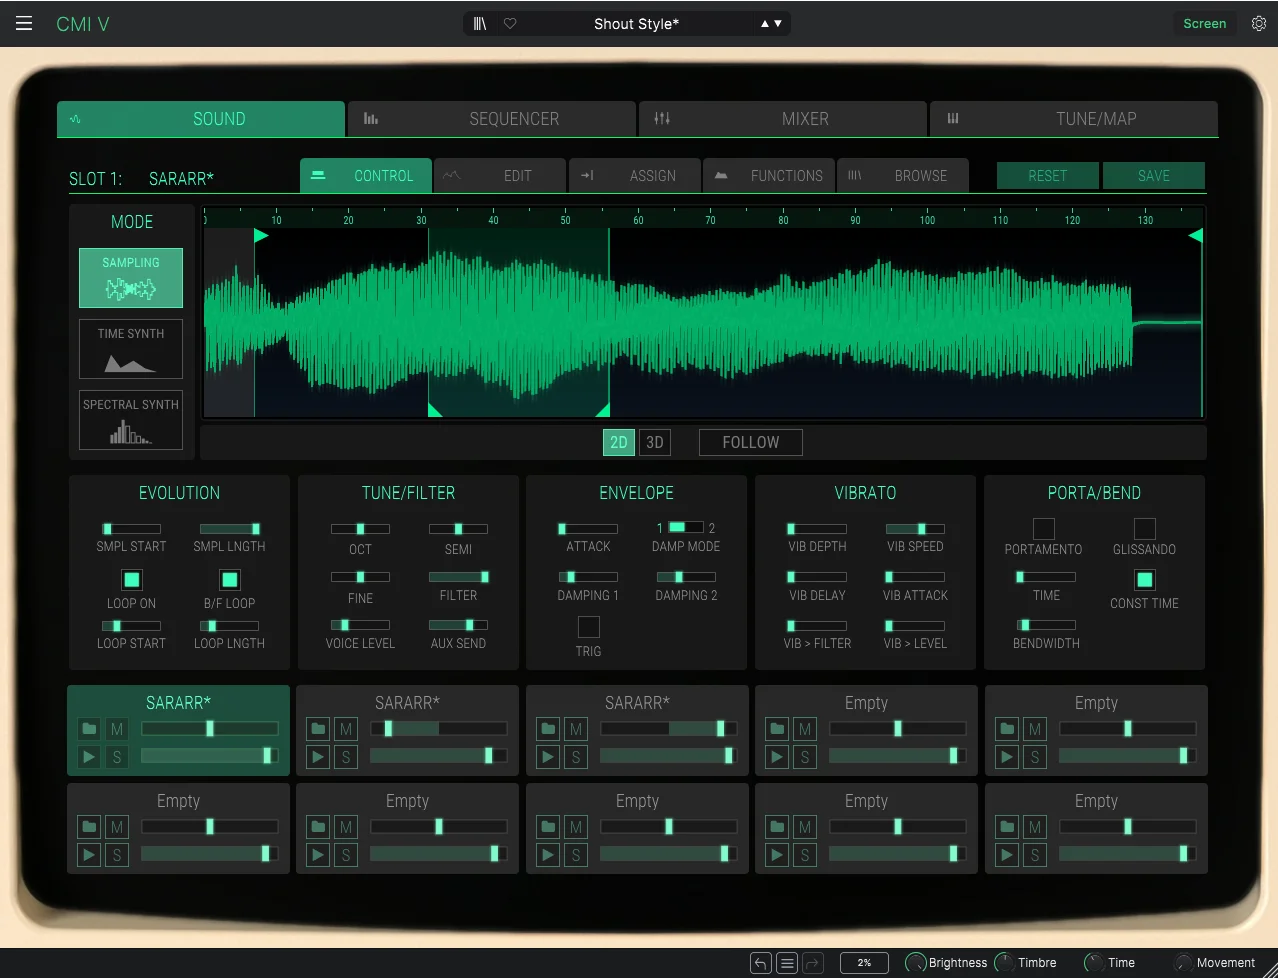Image resolution: width=1278 pixels, height=978 pixels.
Task: Toggle the FOLLOW button
Action: coord(751,442)
